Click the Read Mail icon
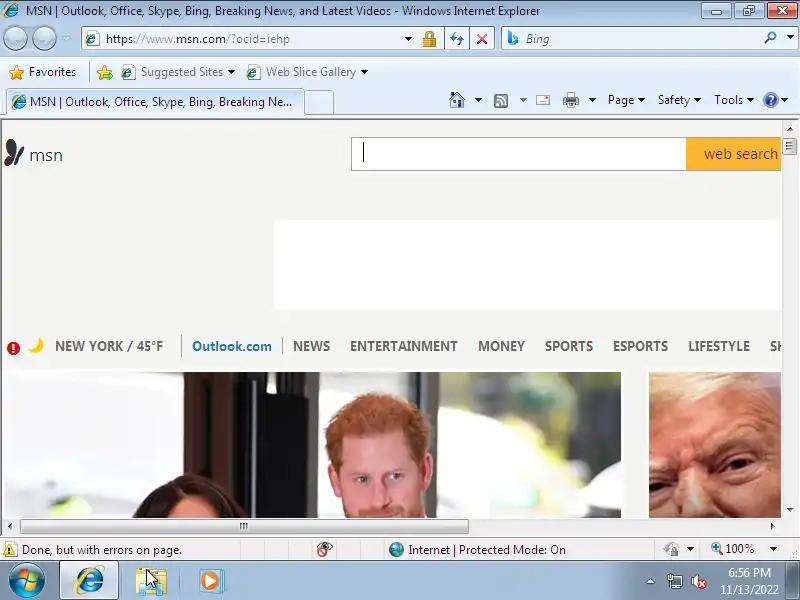Viewport: 800px width, 600px height. (x=543, y=100)
